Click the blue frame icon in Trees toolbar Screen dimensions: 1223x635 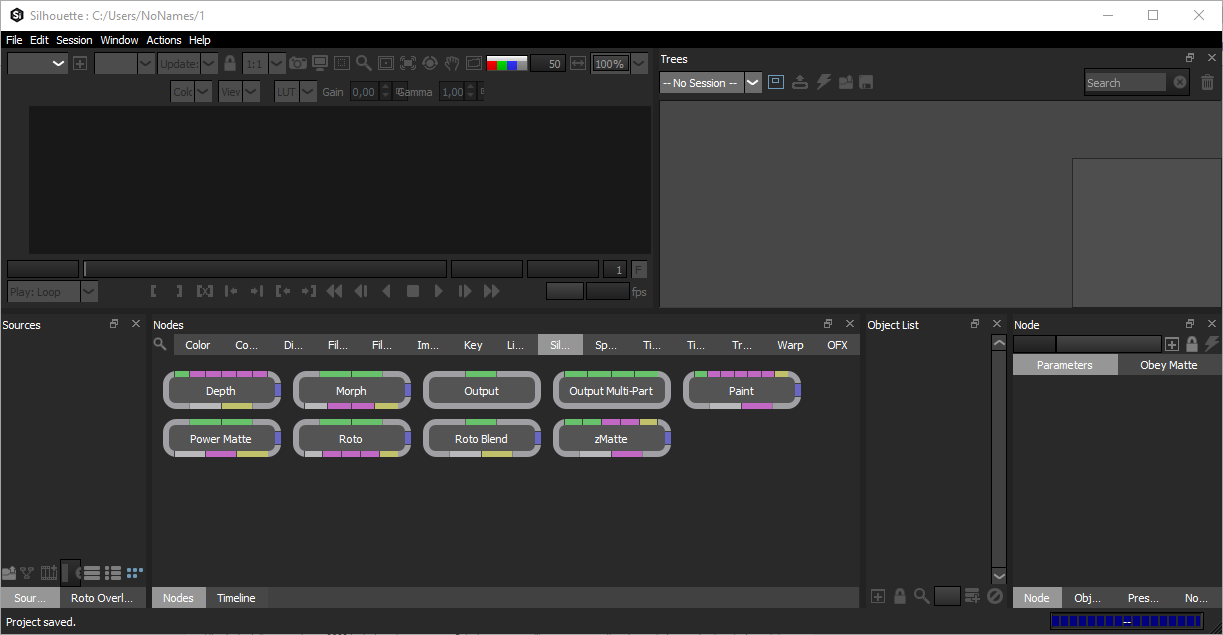[776, 82]
